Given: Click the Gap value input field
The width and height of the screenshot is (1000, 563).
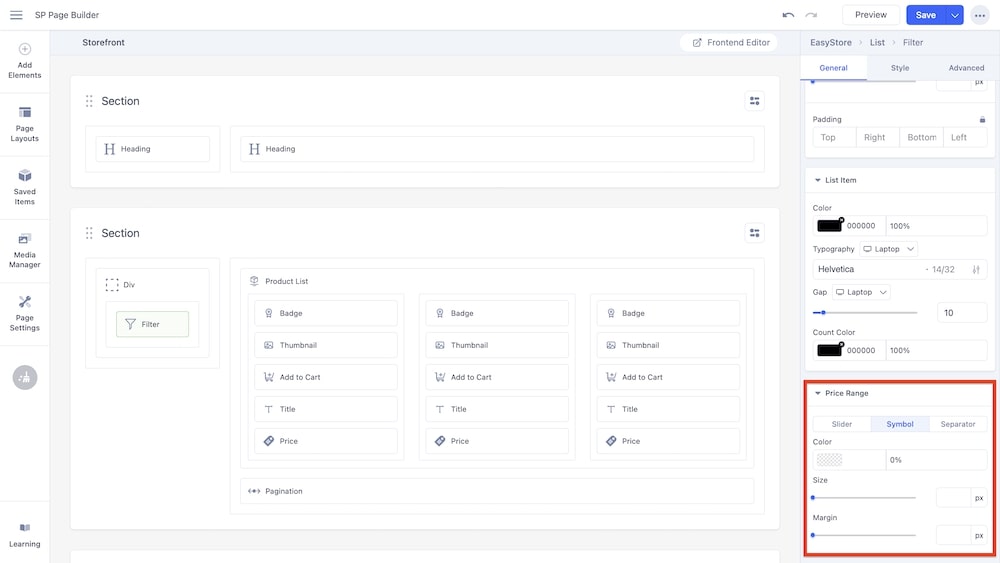Looking at the screenshot, I should (961, 313).
